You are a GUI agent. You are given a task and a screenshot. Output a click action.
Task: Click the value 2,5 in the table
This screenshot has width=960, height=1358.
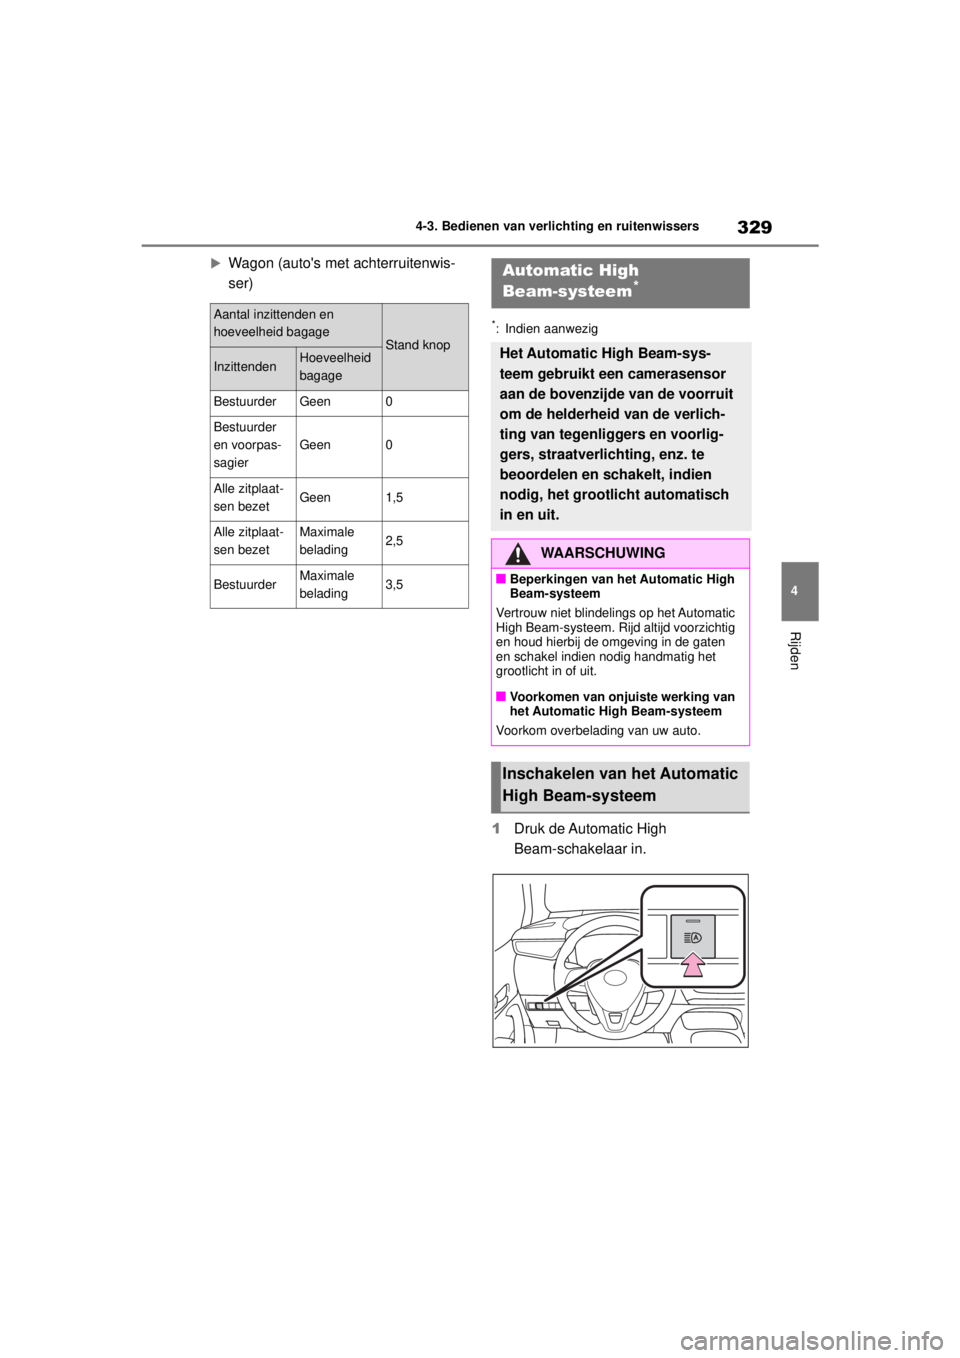click(394, 541)
